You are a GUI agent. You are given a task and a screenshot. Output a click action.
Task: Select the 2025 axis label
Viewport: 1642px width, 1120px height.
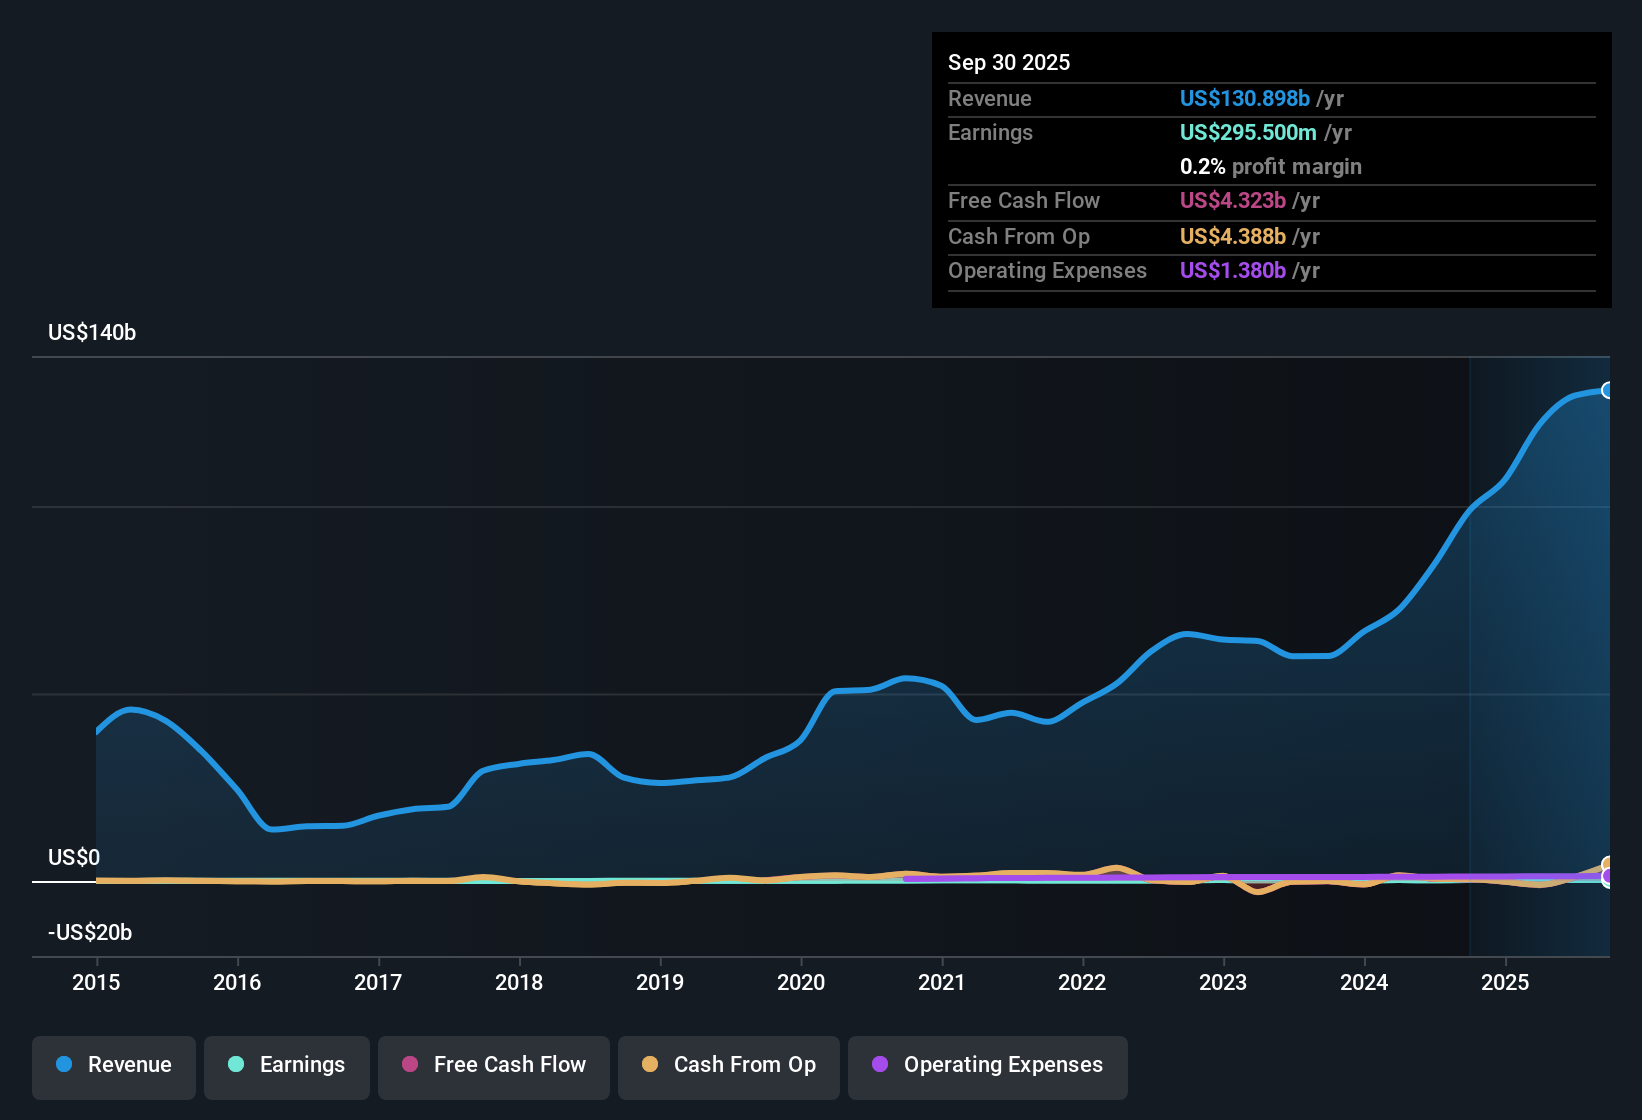pos(1506,983)
